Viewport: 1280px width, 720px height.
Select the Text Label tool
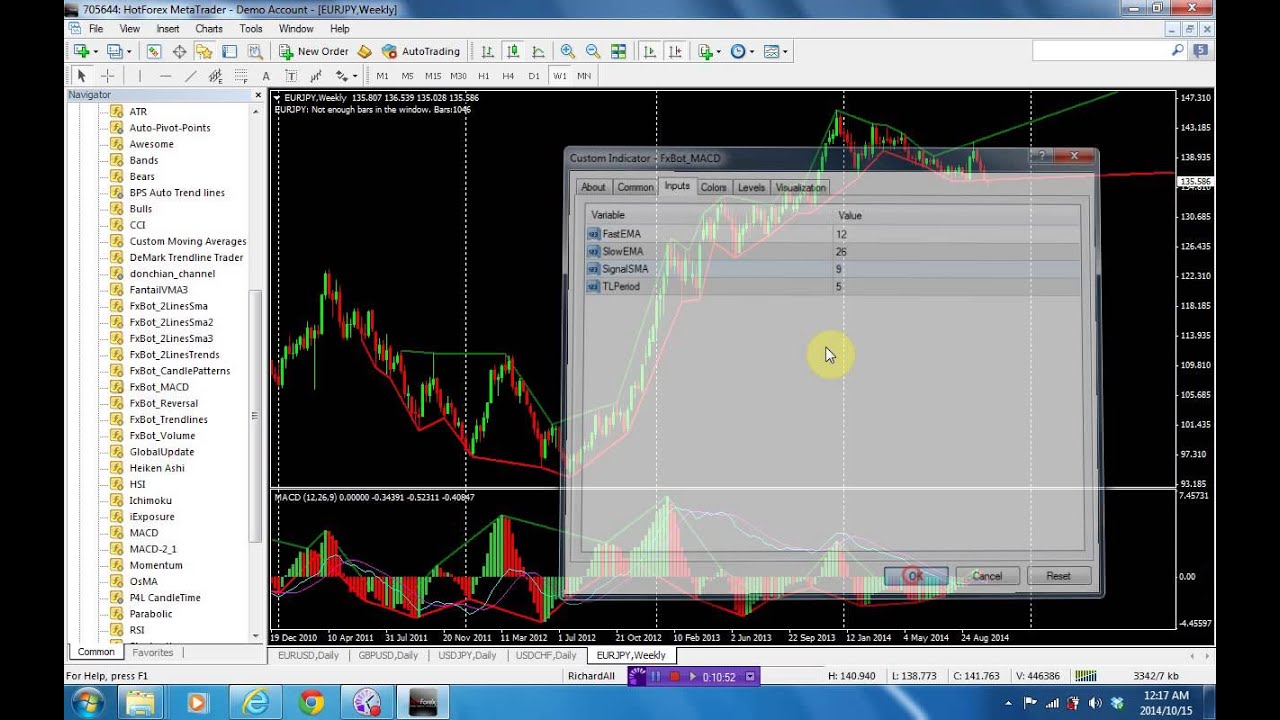click(x=291, y=76)
